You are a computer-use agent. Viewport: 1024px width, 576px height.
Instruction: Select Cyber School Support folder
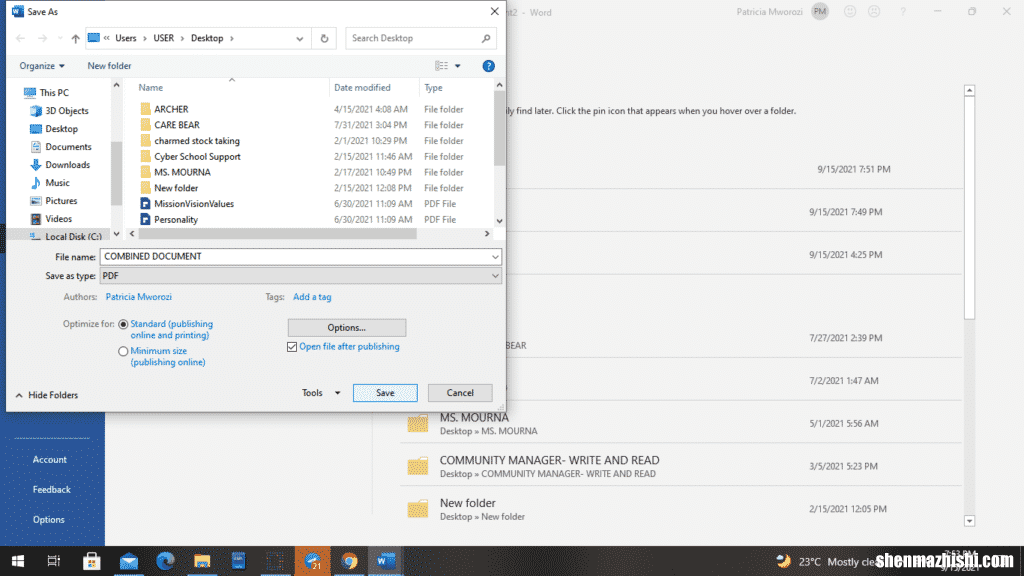pos(197,157)
